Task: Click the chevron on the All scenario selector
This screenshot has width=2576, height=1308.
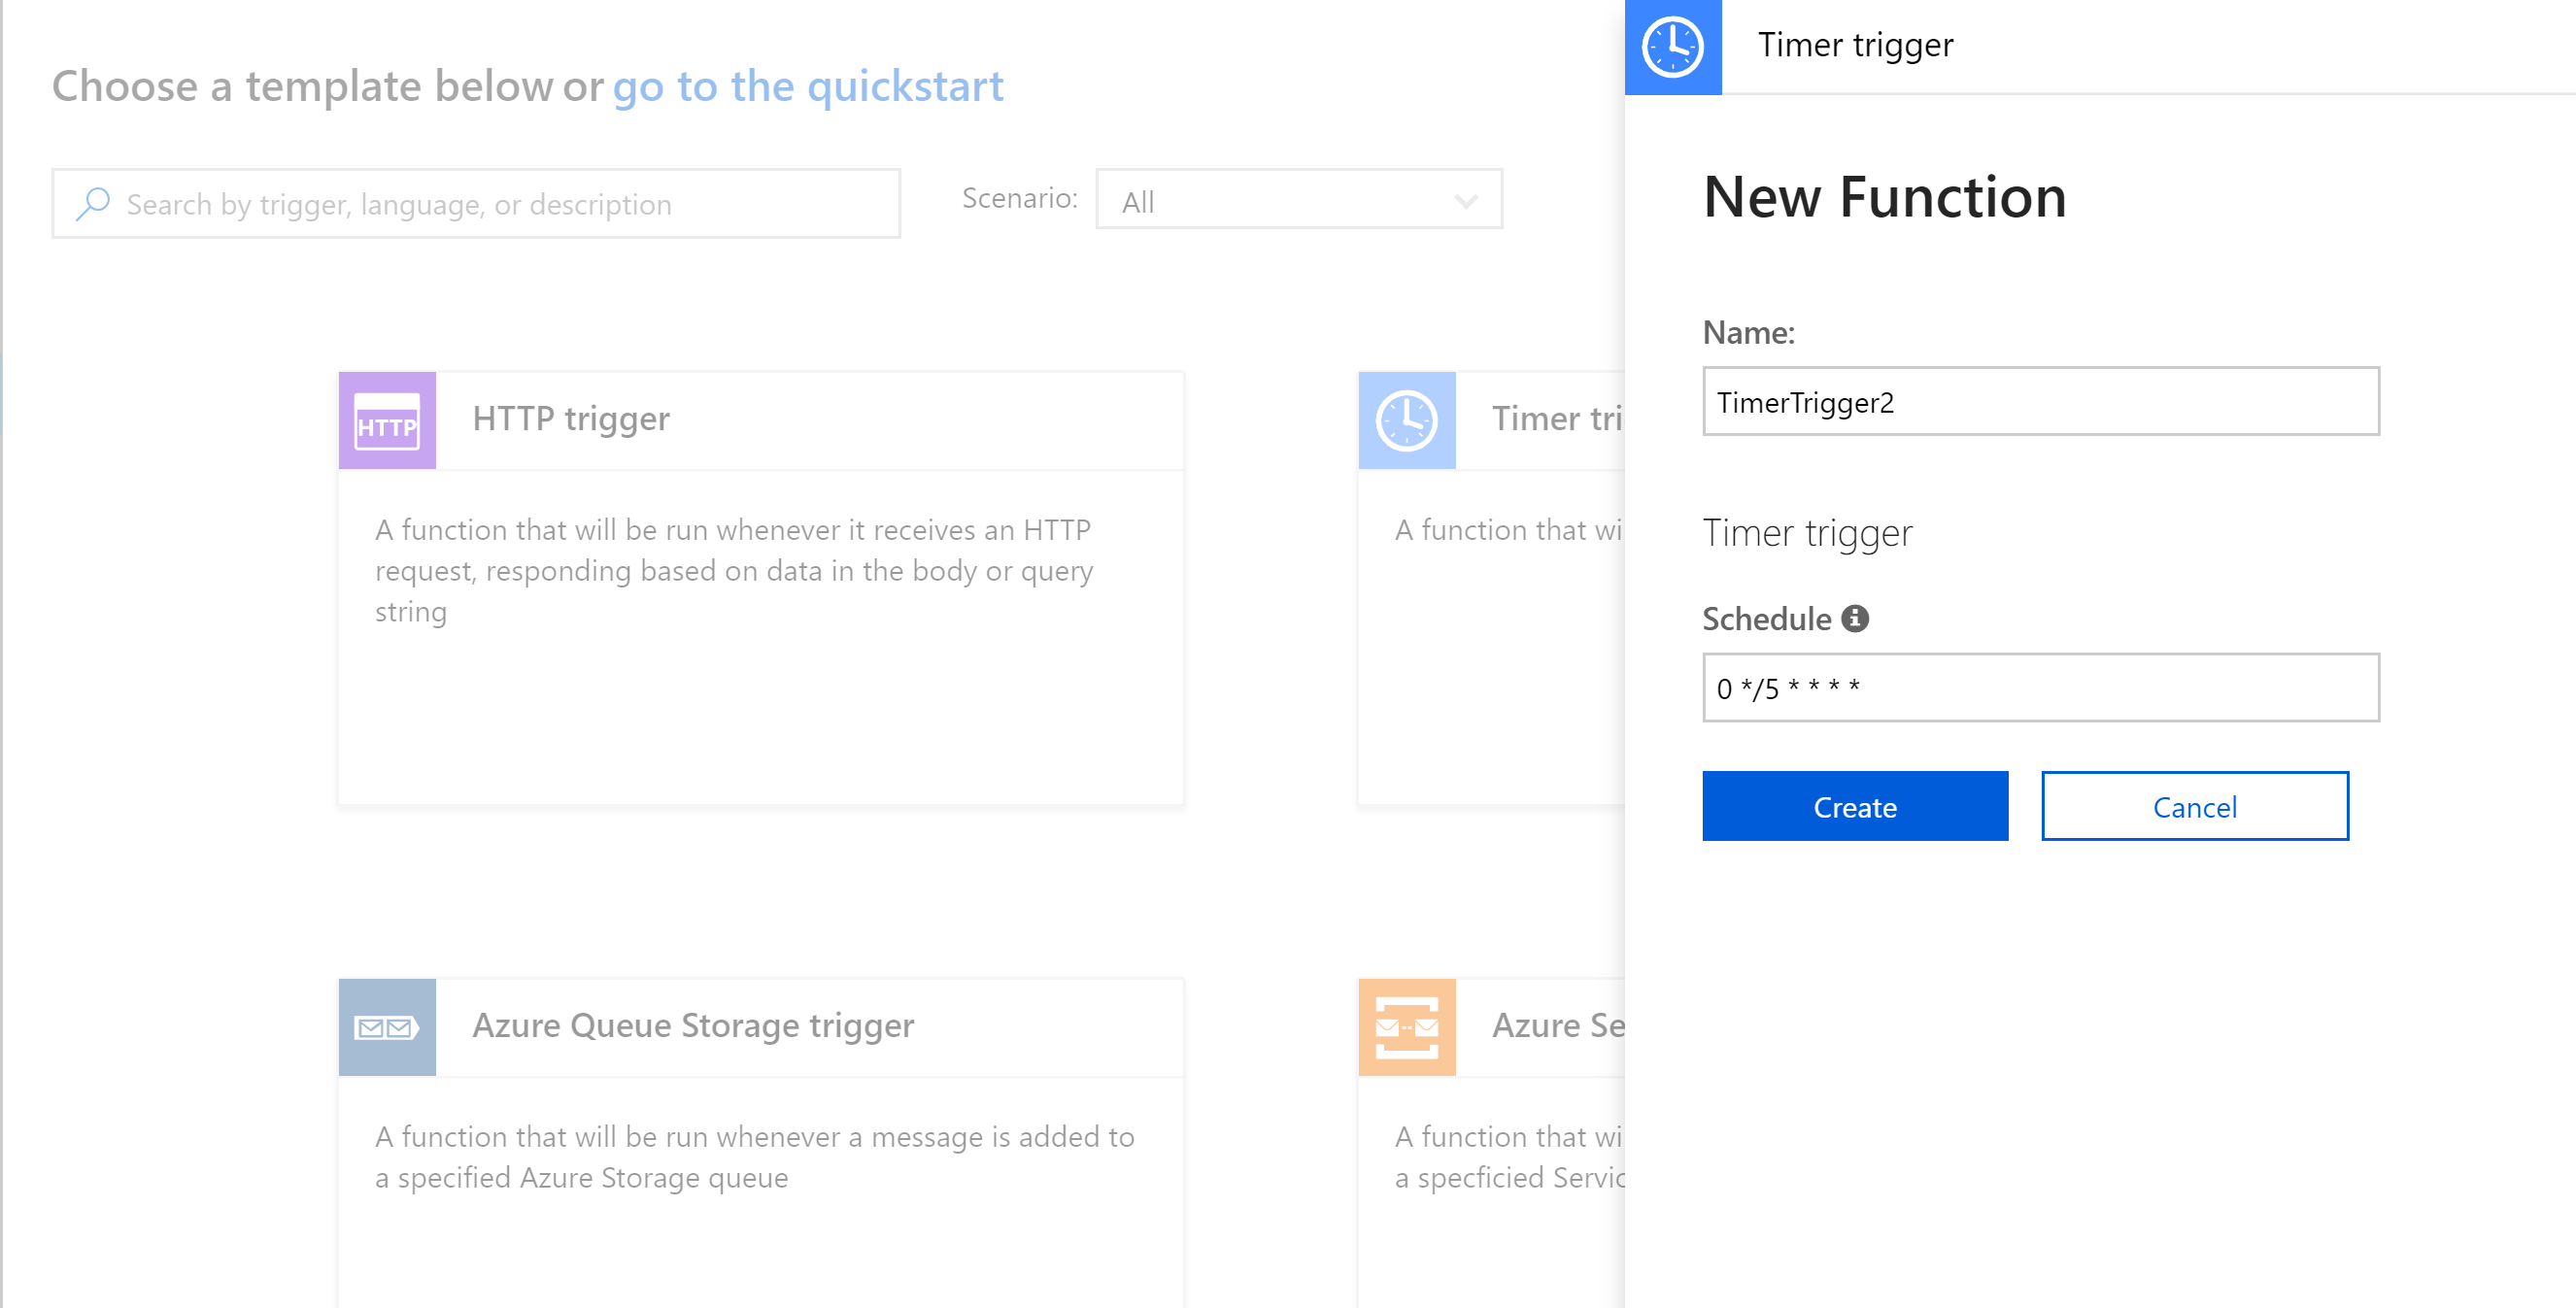Action: pos(1466,201)
